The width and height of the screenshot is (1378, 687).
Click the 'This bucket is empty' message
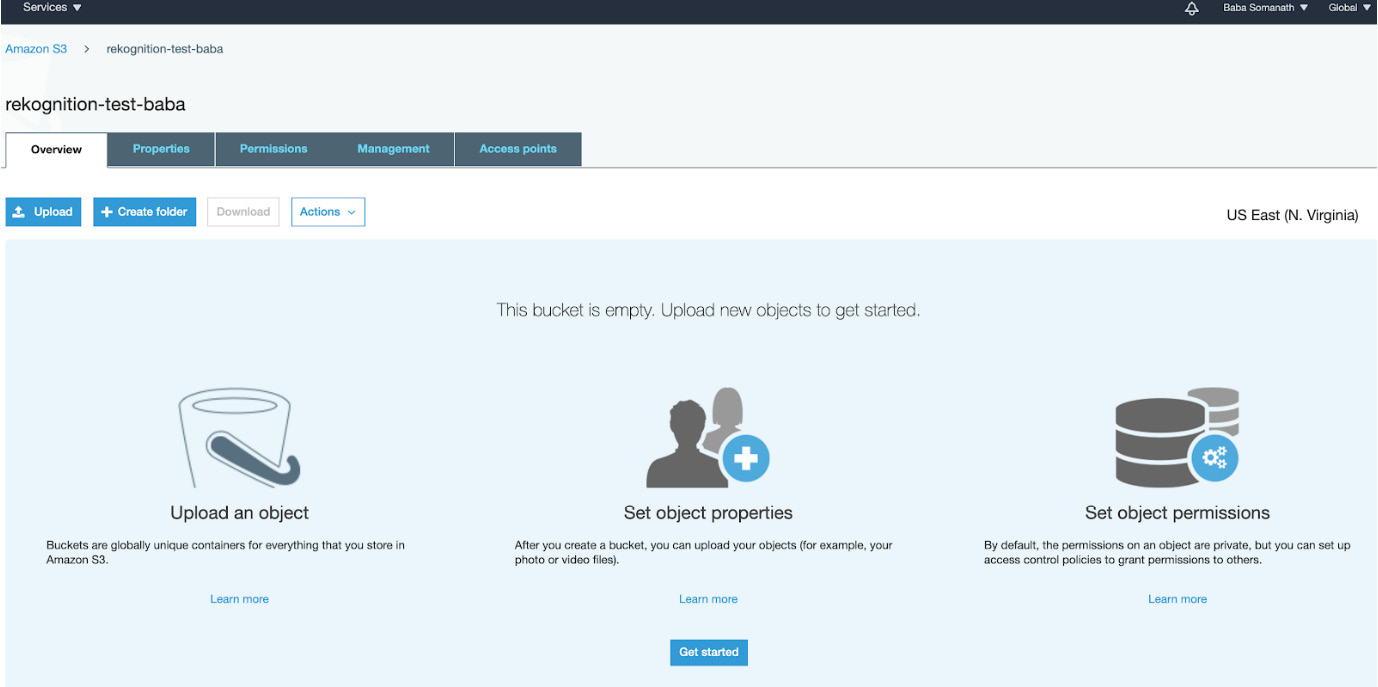coord(708,310)
